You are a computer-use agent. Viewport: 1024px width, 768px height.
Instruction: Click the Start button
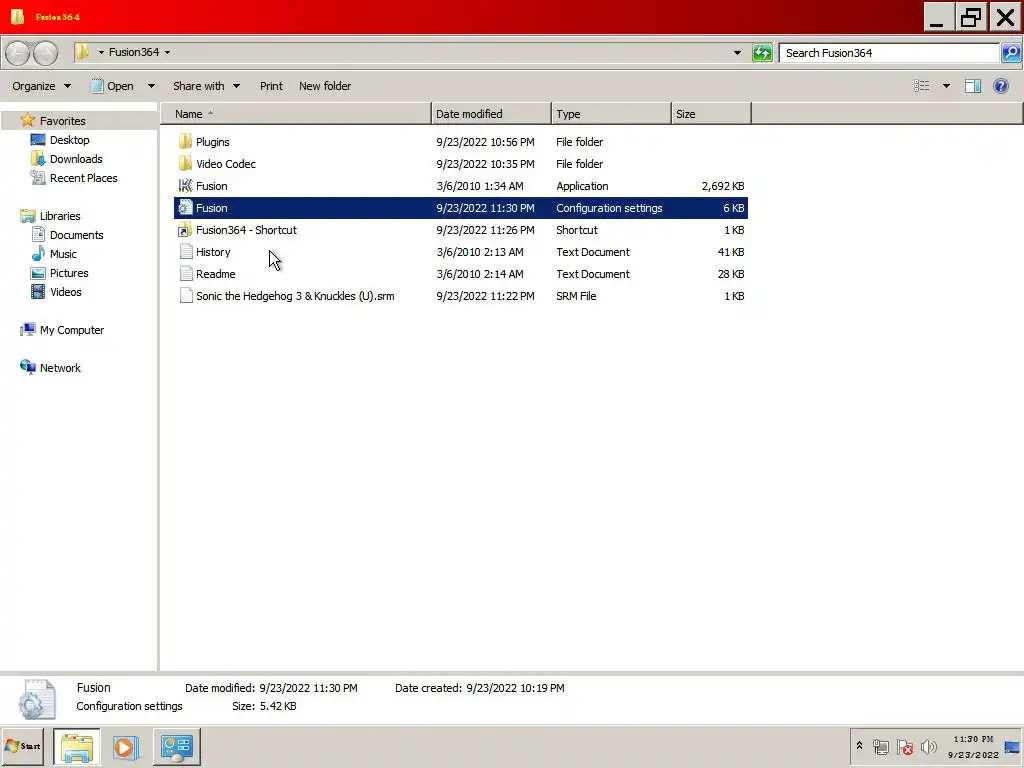tap(22, 746)
